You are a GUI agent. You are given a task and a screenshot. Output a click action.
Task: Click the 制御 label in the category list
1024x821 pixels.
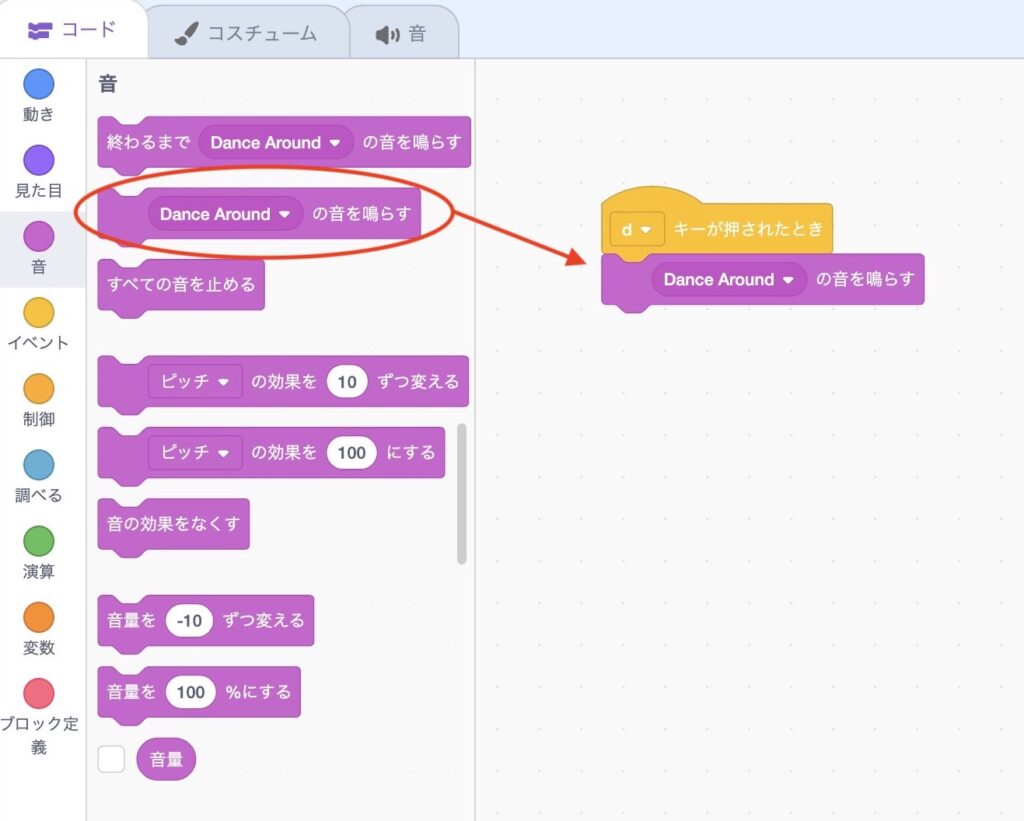[39, 419]
